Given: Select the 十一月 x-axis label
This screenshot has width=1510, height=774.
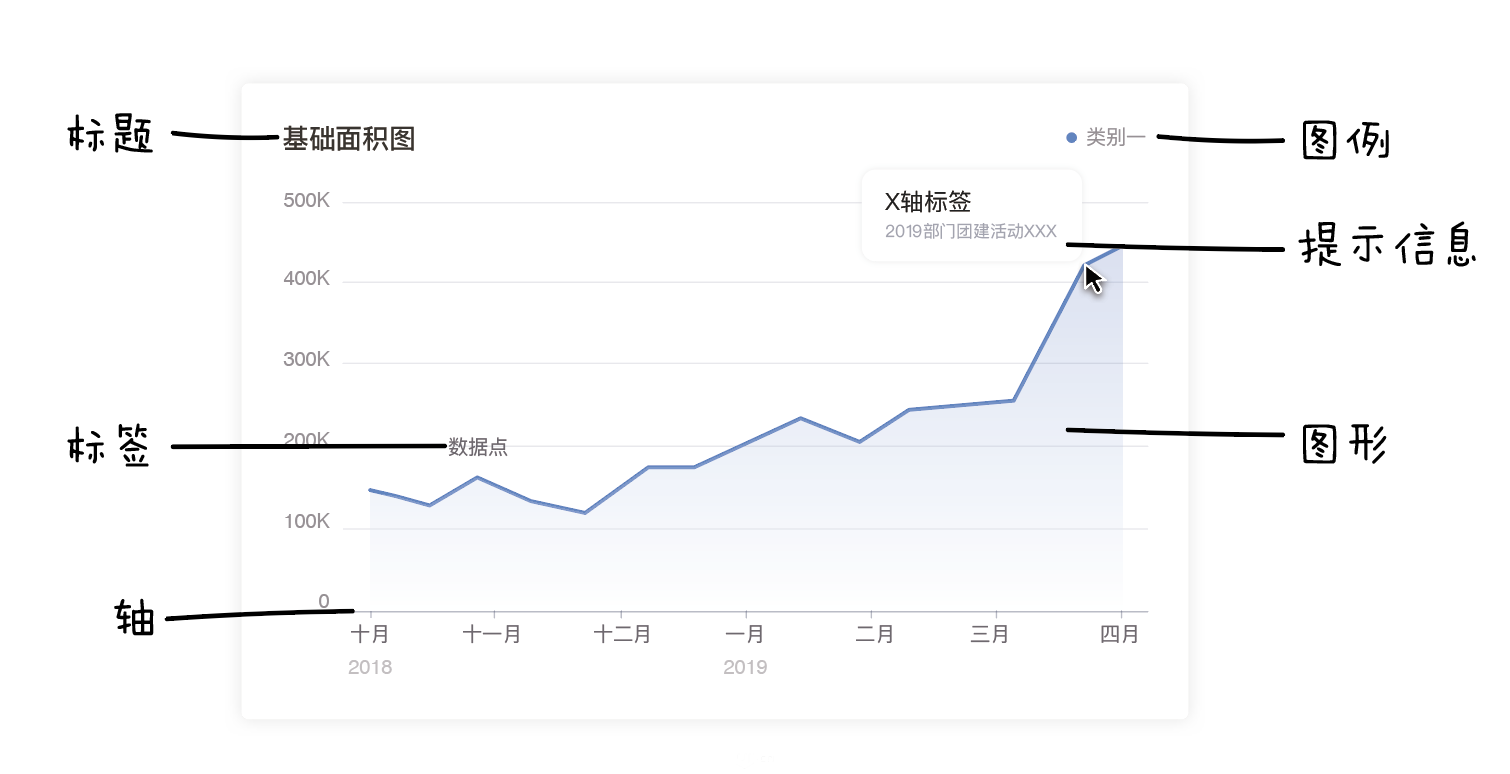Looking at the screenshot, I should pos(492,634).
